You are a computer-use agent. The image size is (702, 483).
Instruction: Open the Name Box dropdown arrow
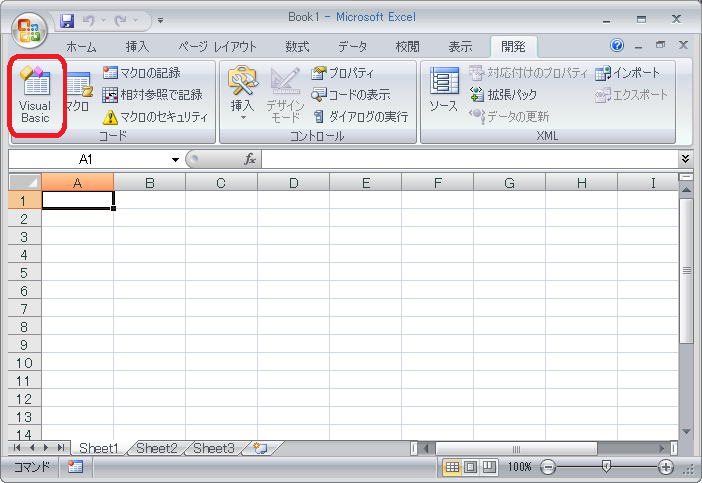176,159
